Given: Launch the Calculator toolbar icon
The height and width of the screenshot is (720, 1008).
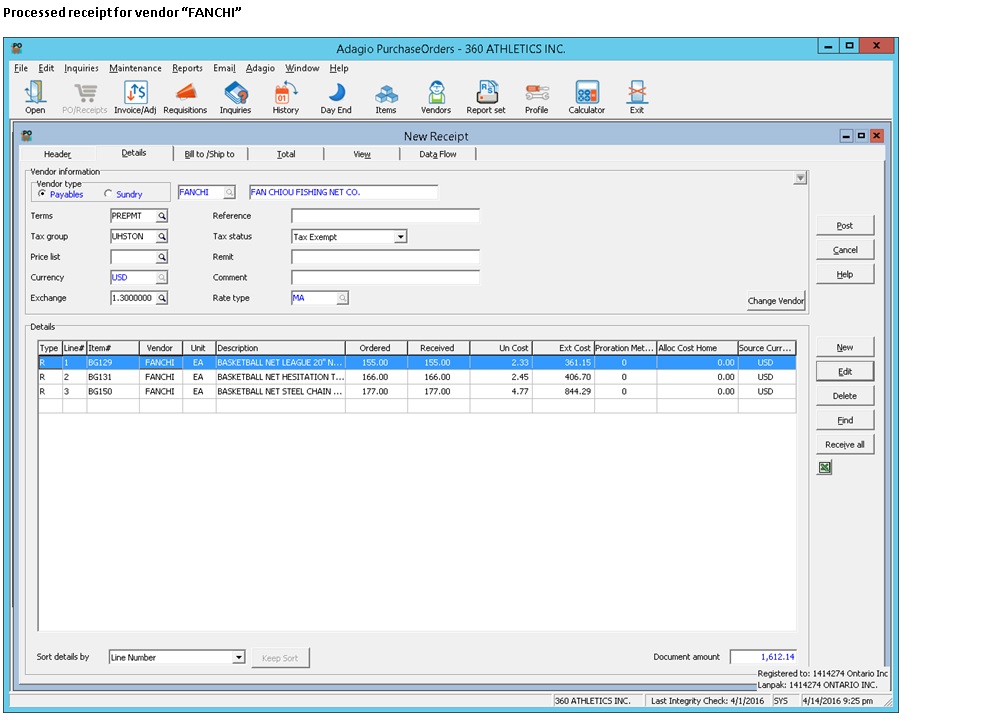Looking at the screenshot, I should (x=587, y=94).
